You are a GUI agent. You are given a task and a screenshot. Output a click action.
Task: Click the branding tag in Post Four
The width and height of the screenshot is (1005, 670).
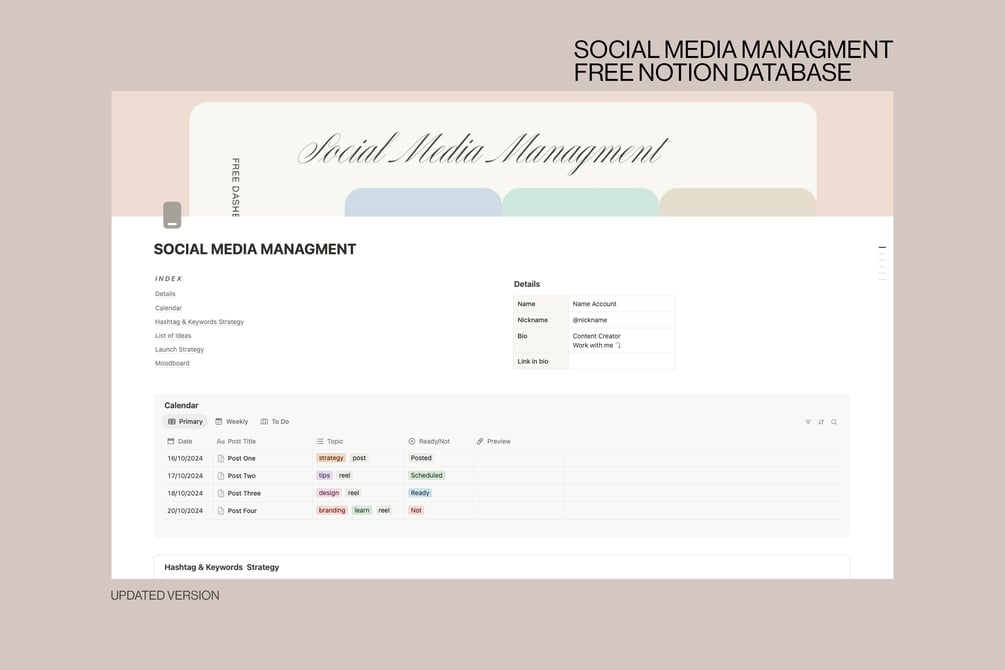(332, 510)
